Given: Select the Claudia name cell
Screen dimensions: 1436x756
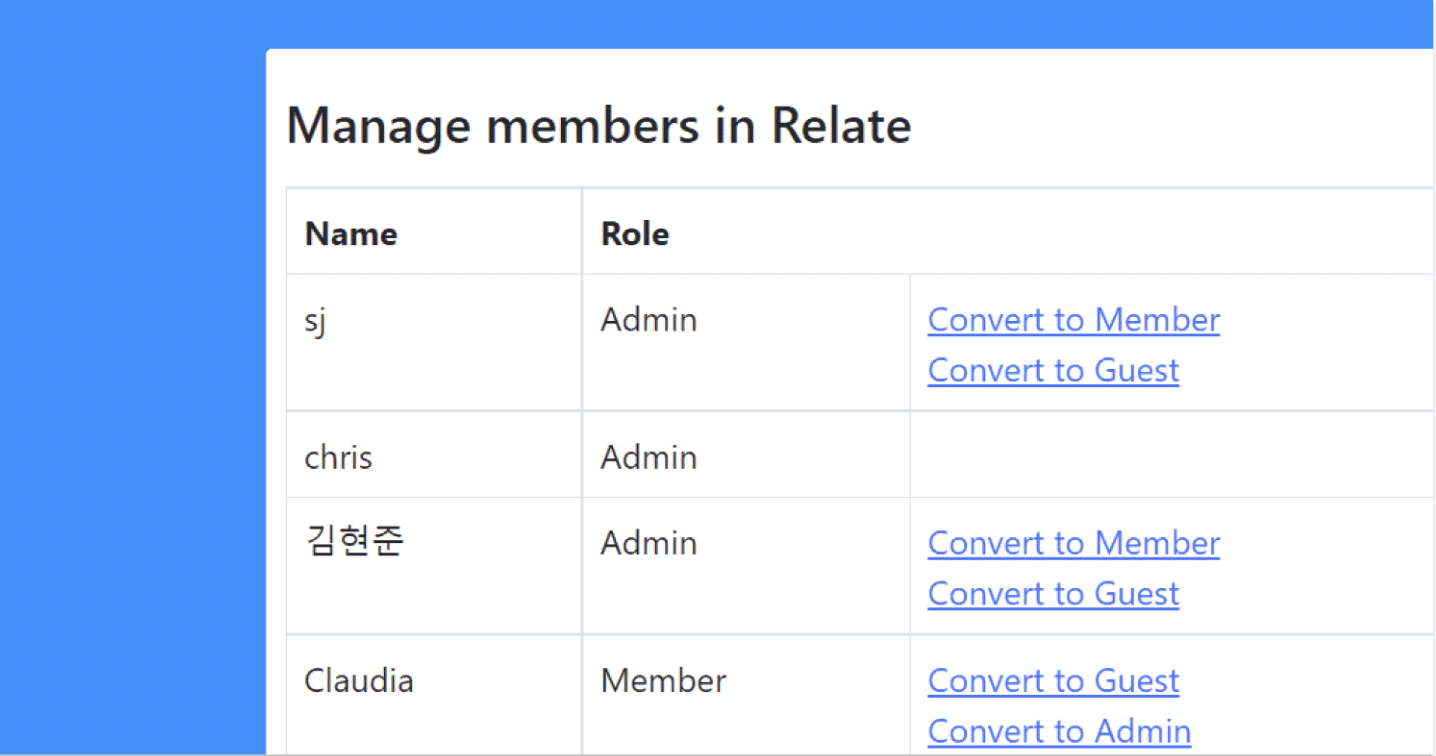Looking at the screenshot, I should point(358,681).
